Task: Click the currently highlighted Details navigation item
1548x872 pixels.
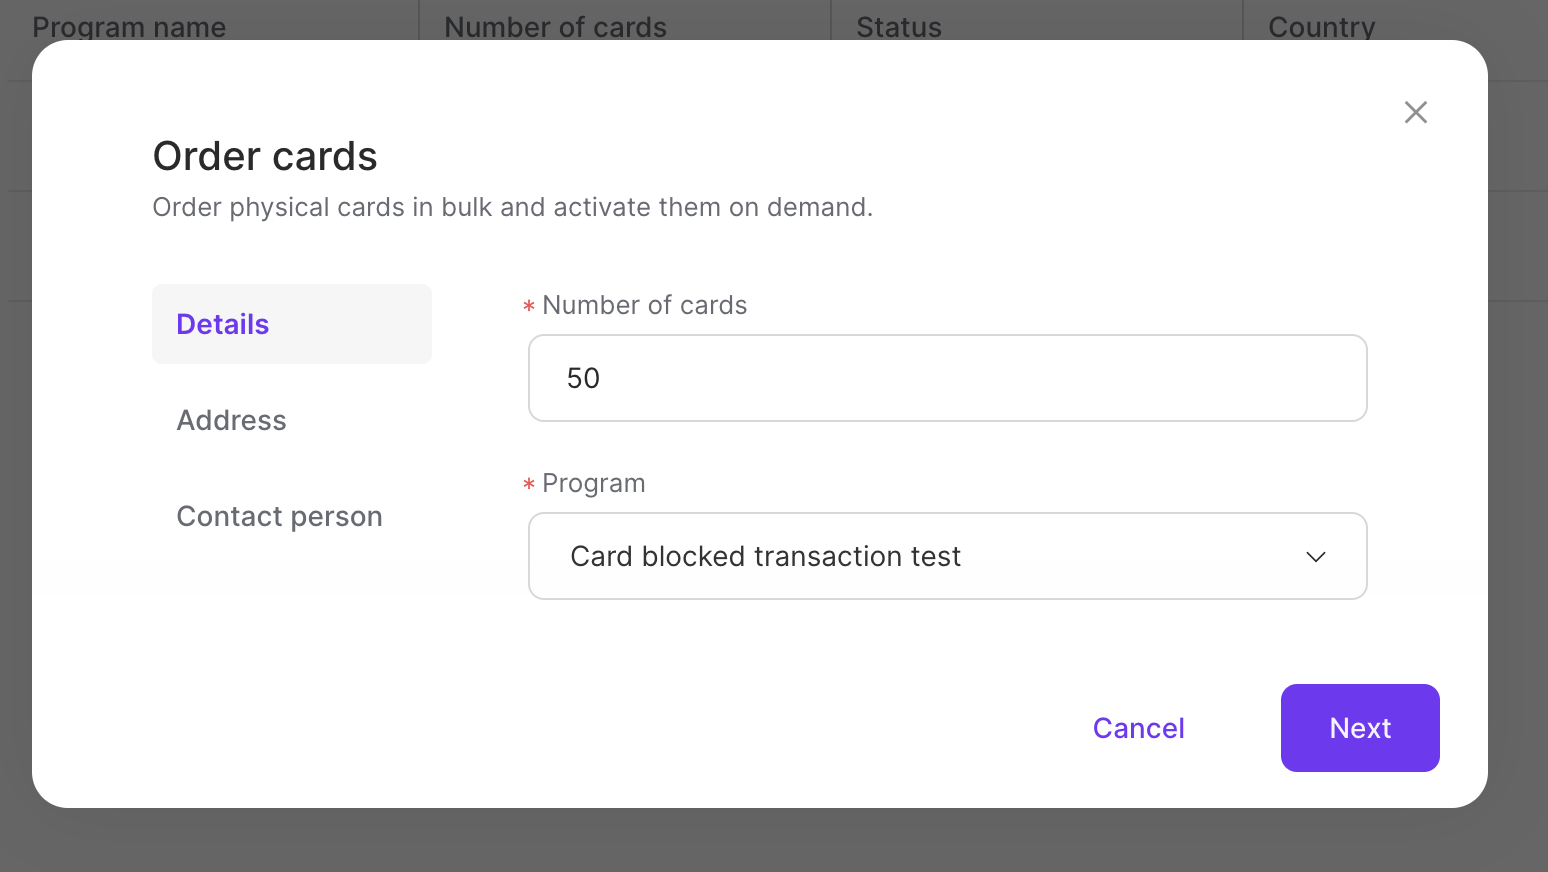Action: pos(222,323)
